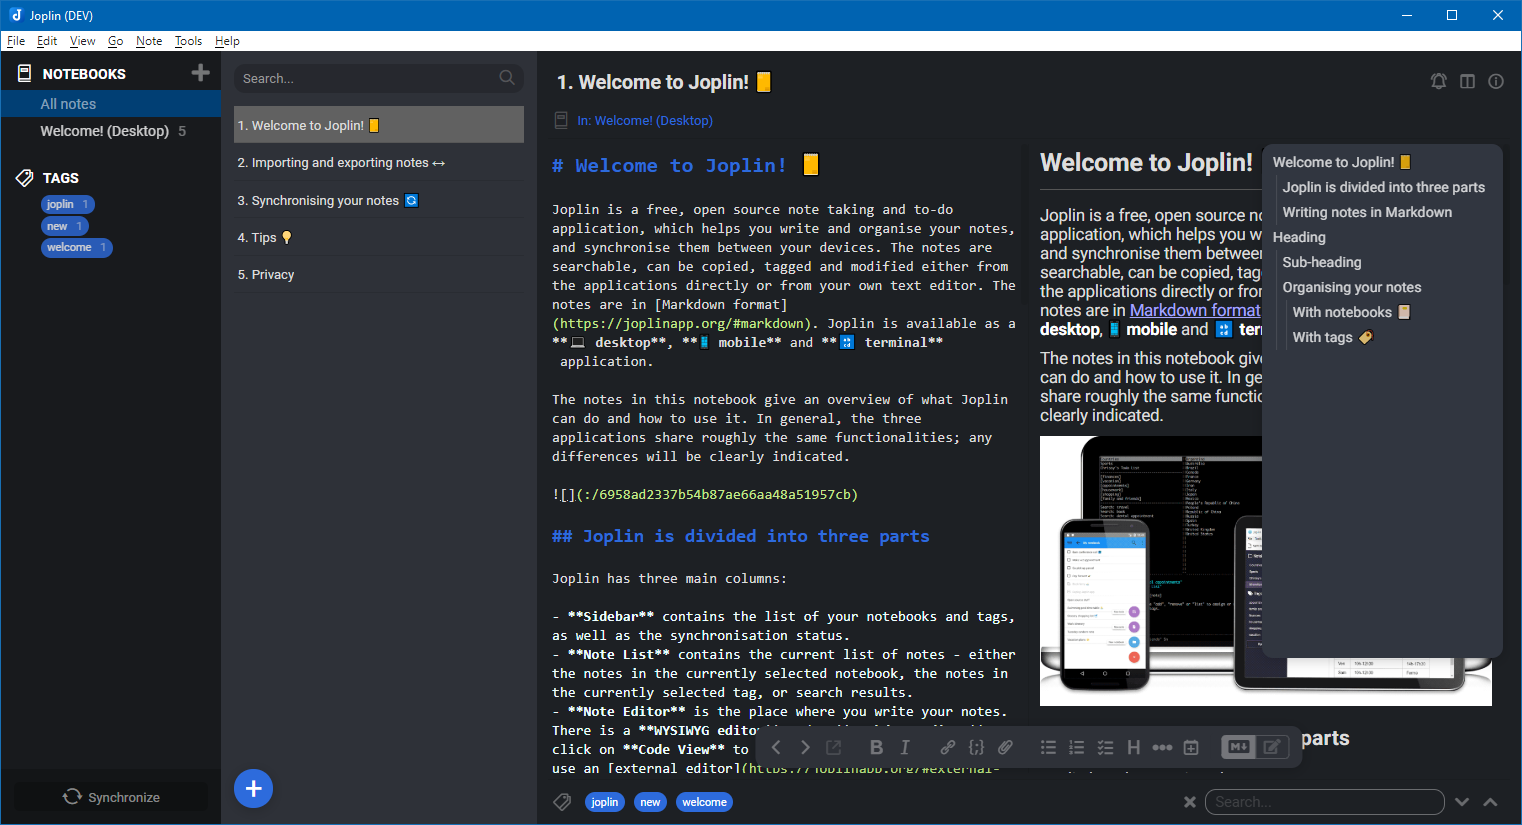
Task: Click the tag icon beside note tags
Action: [x=563, y=802]
